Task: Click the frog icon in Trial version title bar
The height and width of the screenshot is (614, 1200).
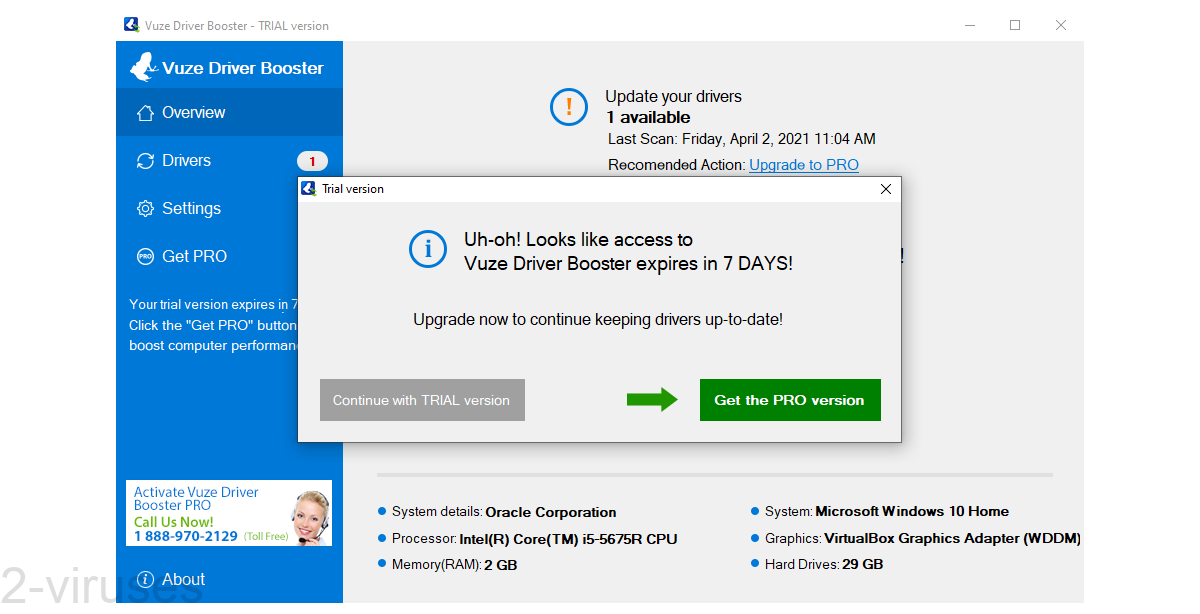Action: 309,188
